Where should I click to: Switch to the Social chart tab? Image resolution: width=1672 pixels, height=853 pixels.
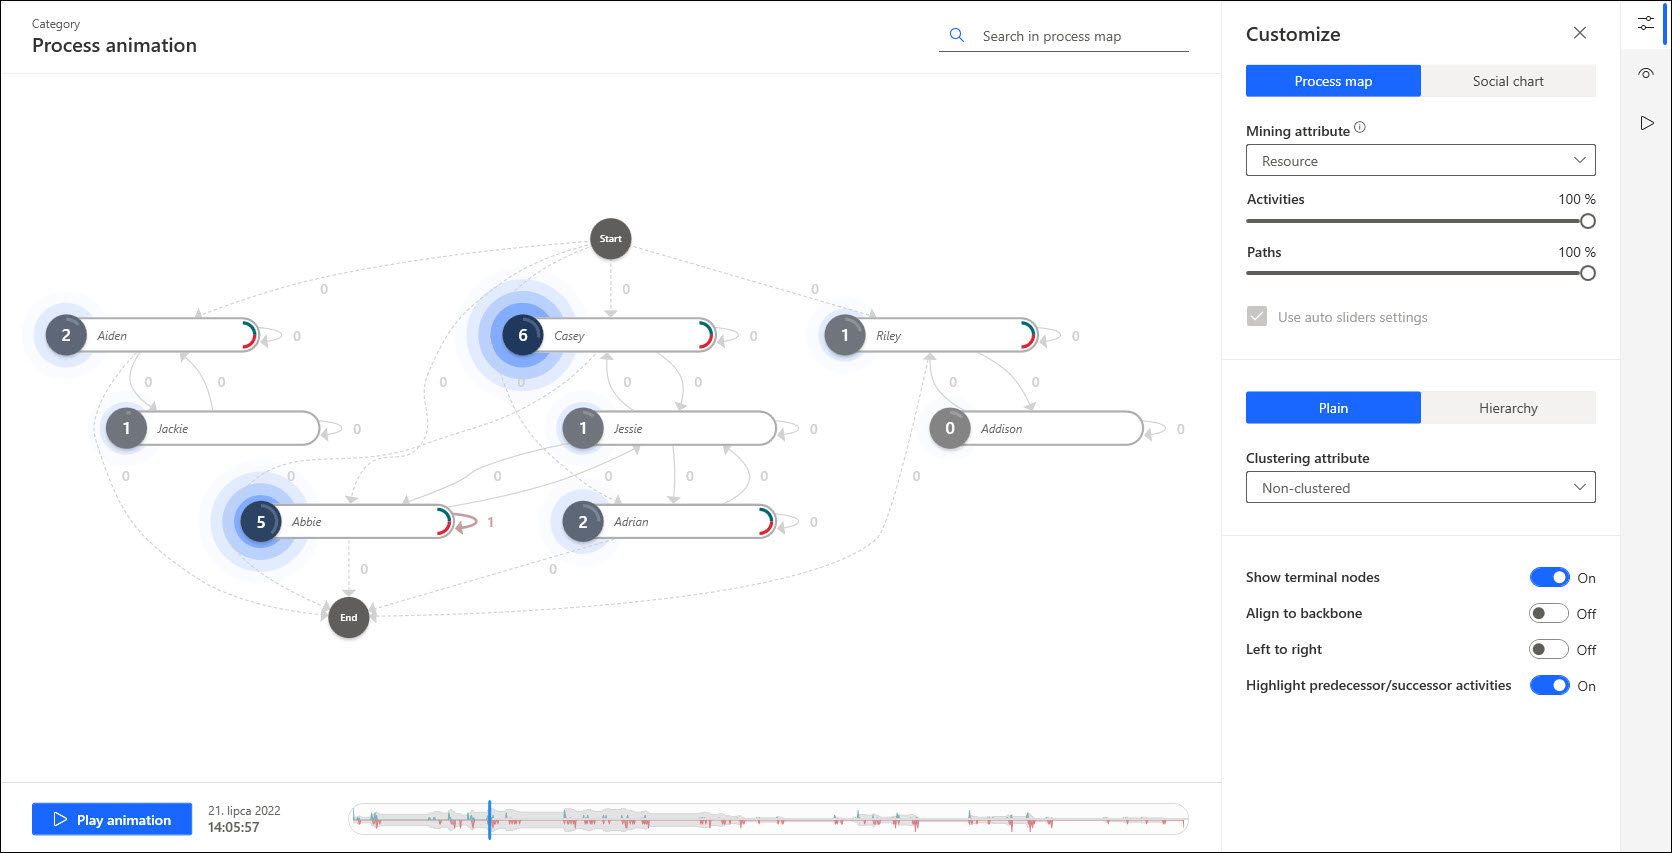(x=1507, y=81)
